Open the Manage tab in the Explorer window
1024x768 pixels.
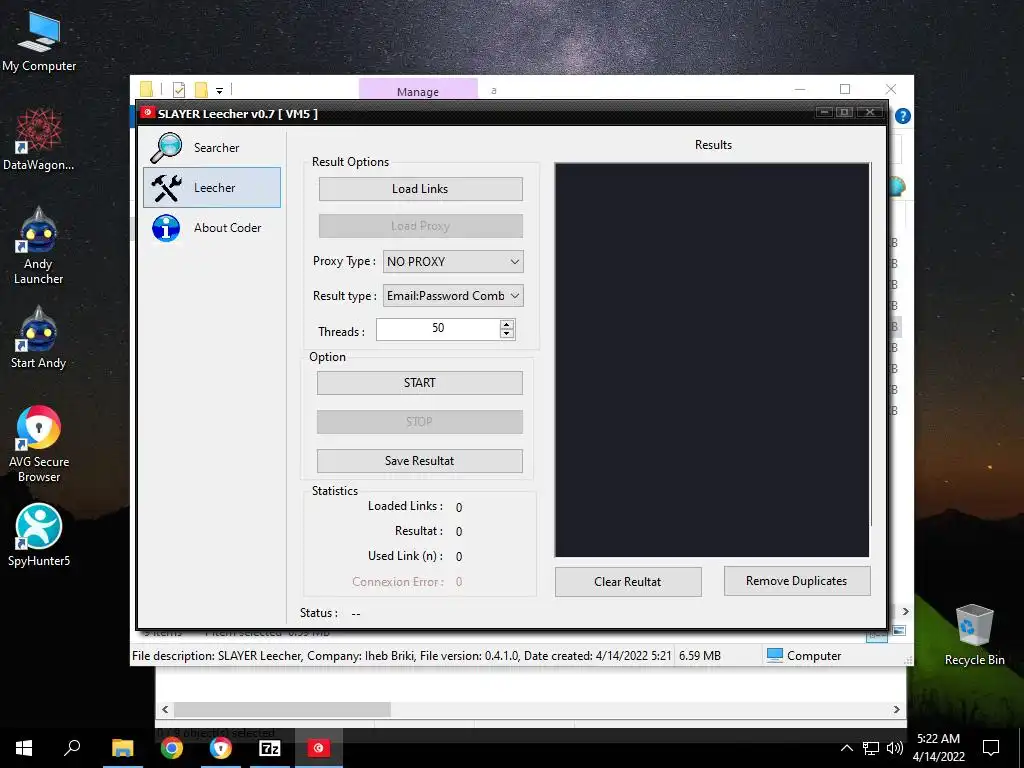pyautogui.click(x=418, y=91)
